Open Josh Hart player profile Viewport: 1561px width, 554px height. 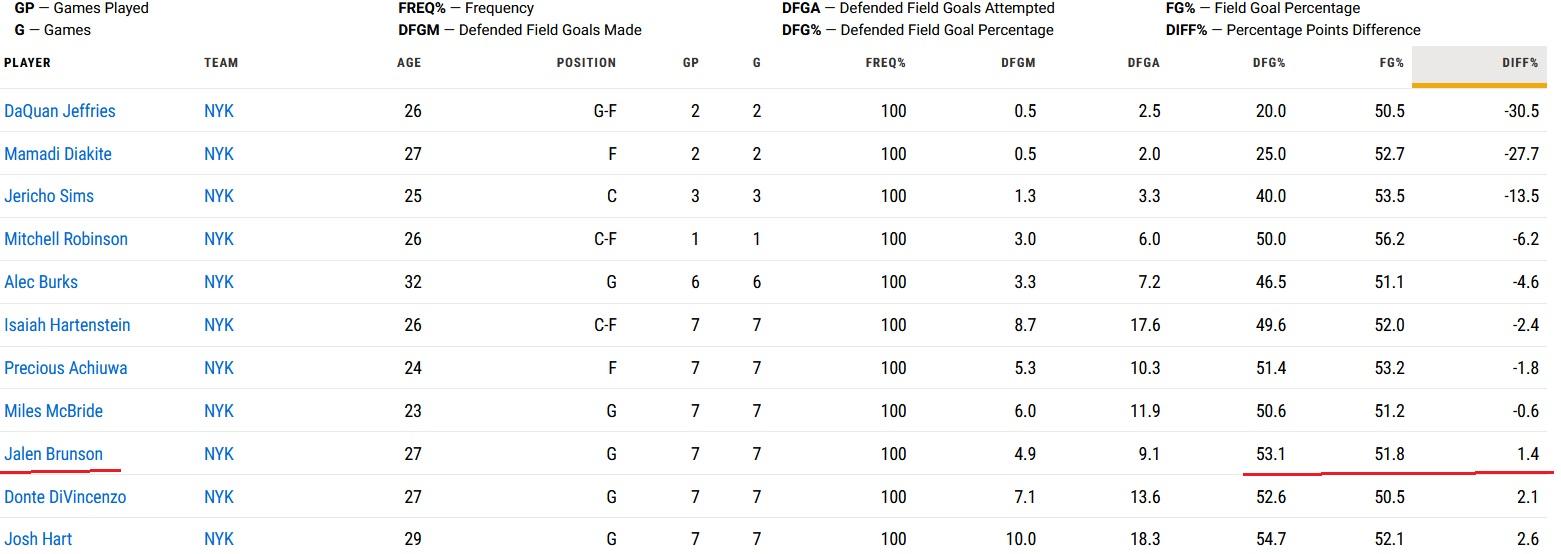[x=38, y=539]
